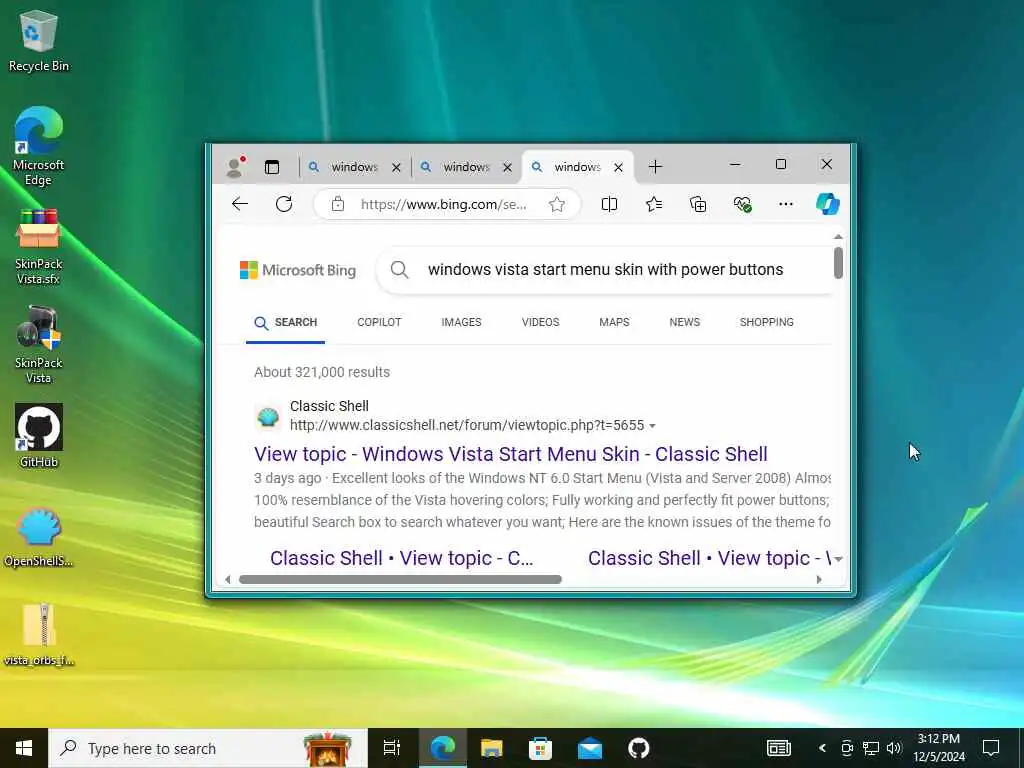1024x768 pixels.
Task: Open the left Classic Shell View topic sublink
Action: (x=401, y=558)
